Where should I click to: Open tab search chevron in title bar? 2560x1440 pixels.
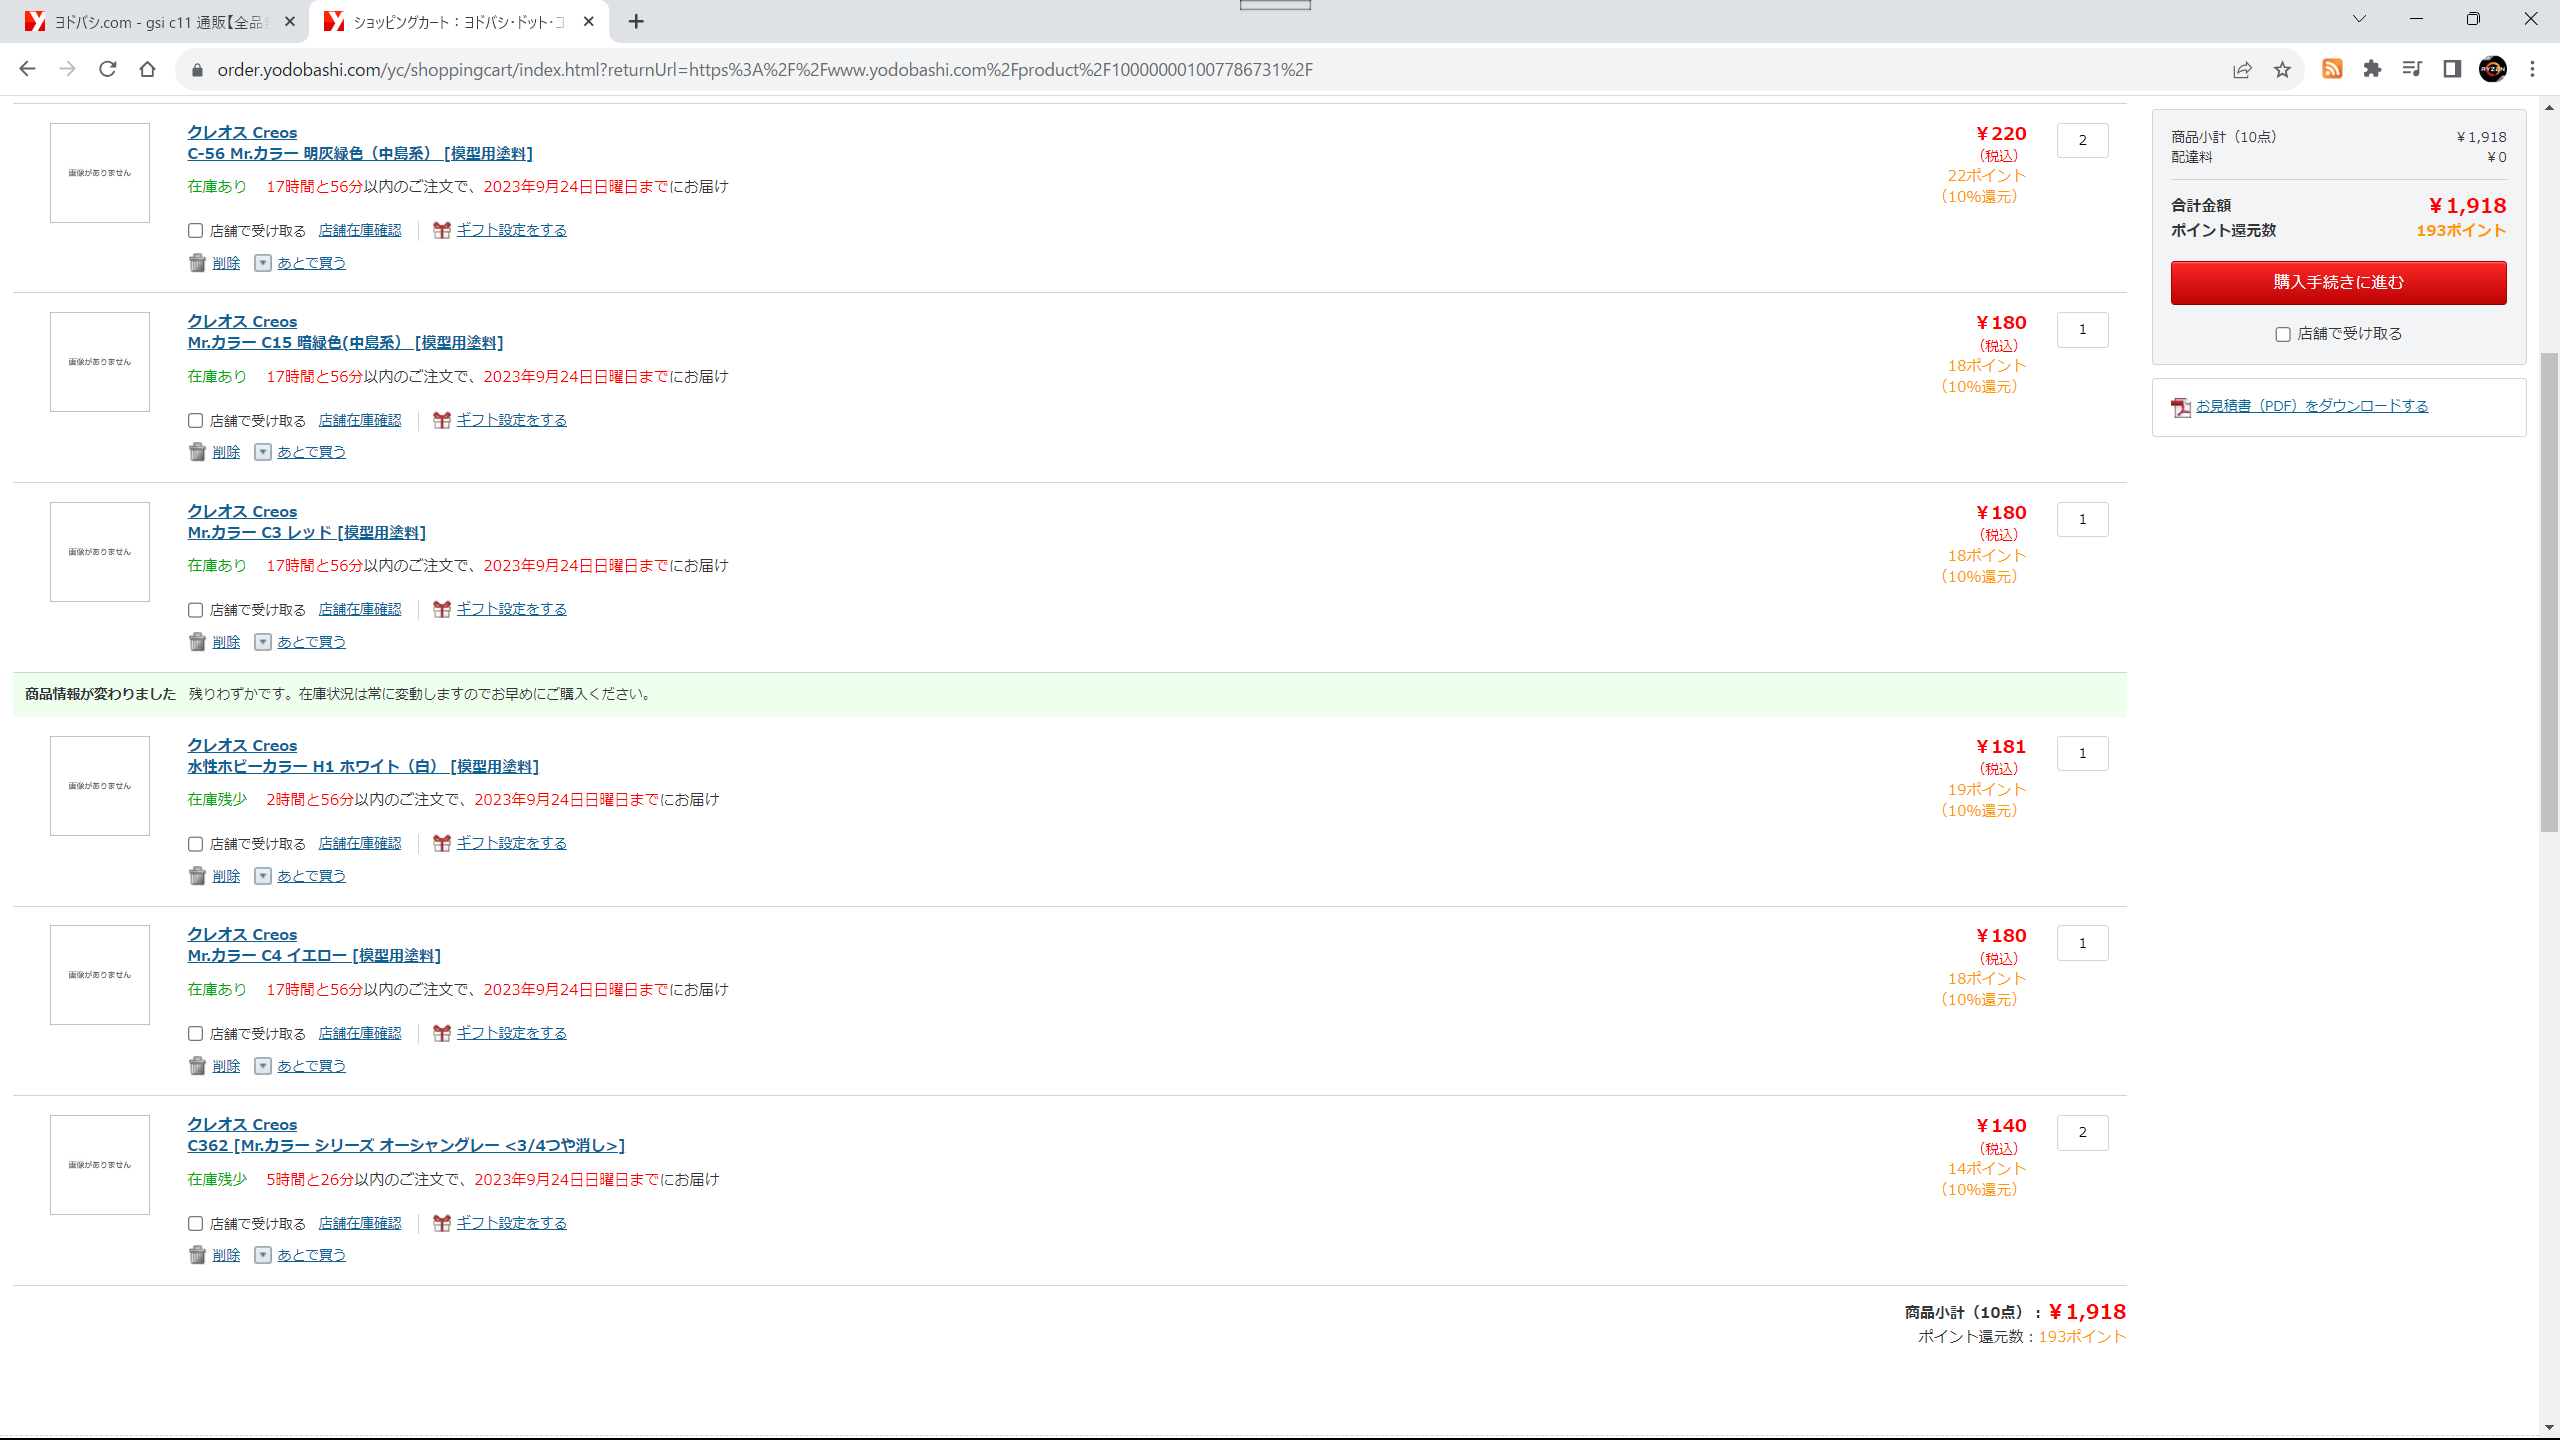[x=2359, y=19]
